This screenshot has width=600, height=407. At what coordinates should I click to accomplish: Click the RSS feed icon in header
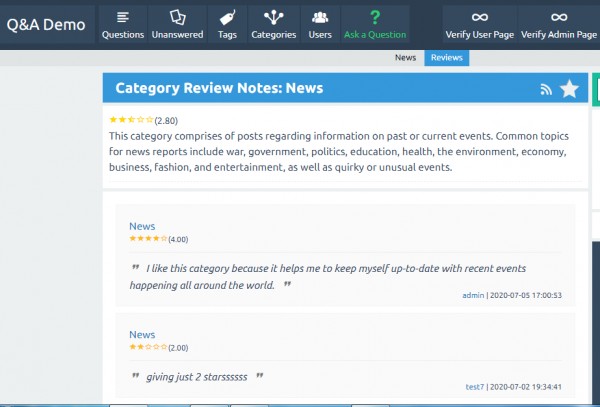point(546,89)
